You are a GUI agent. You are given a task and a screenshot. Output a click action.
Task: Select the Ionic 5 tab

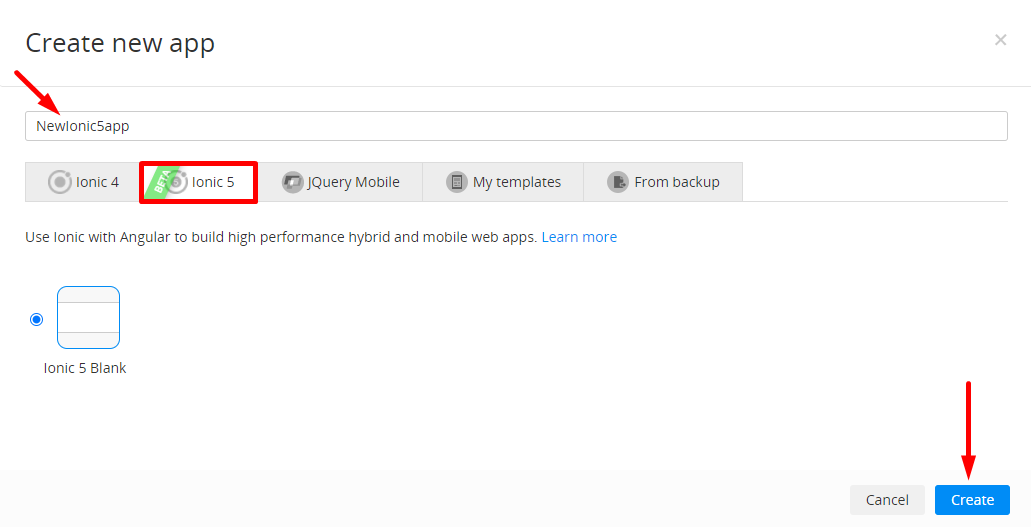point(199,182)
